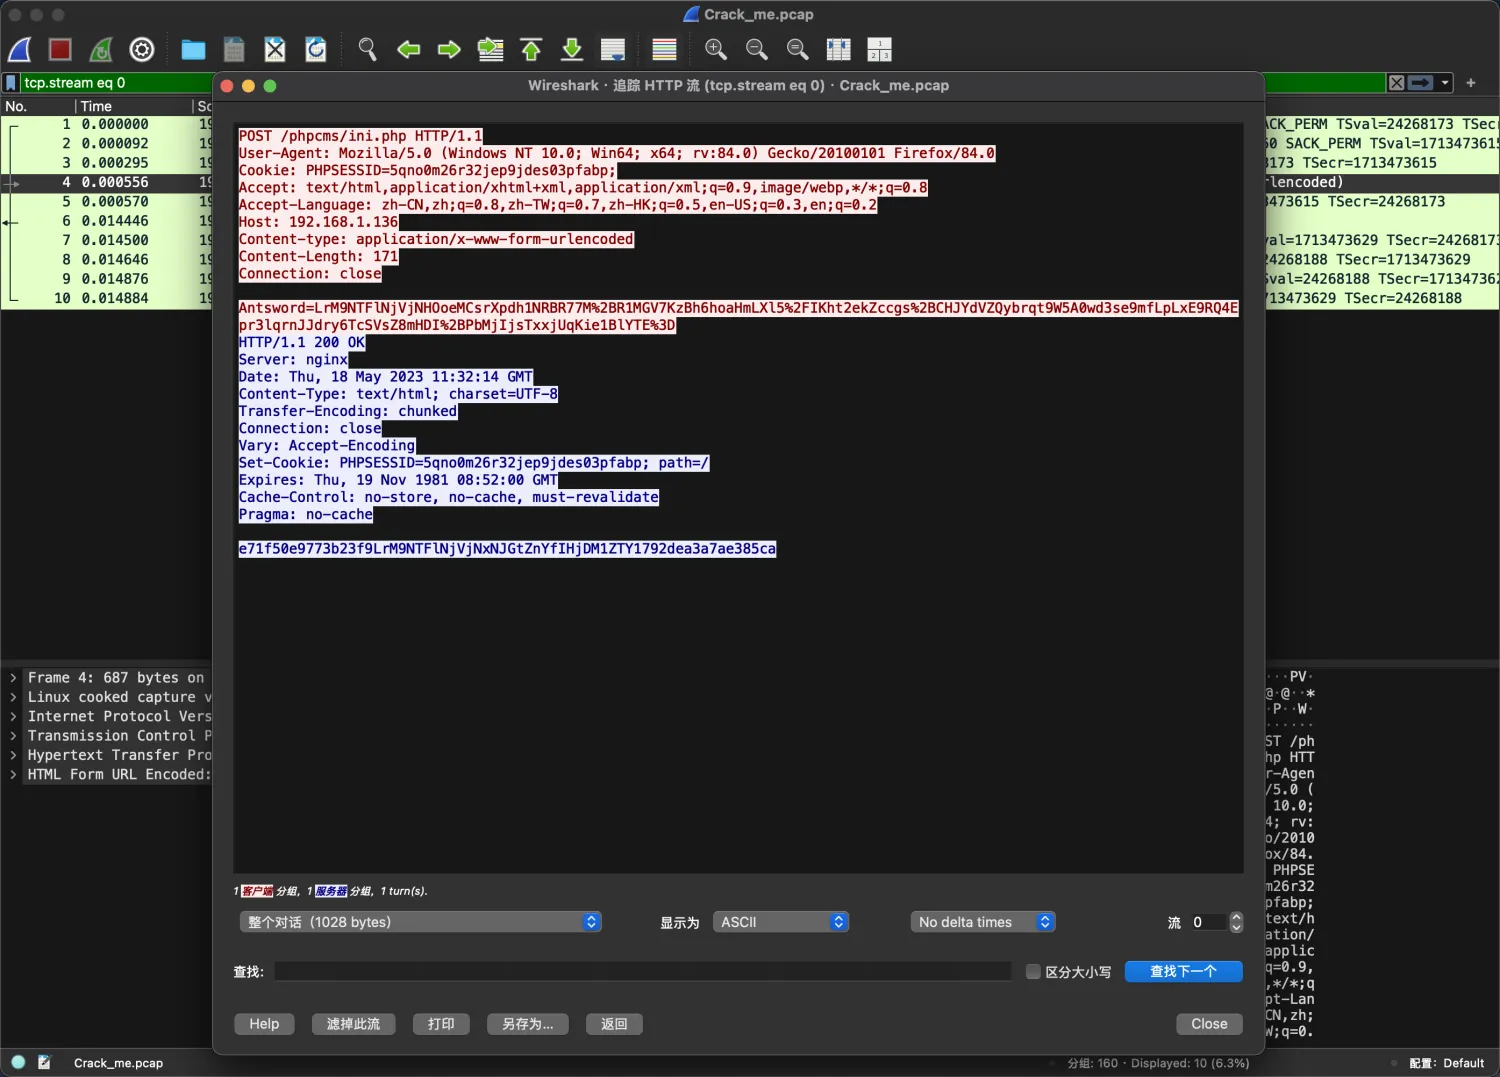
Task: Open capture file properties icon in status bar
Action: coord(44,1062)
